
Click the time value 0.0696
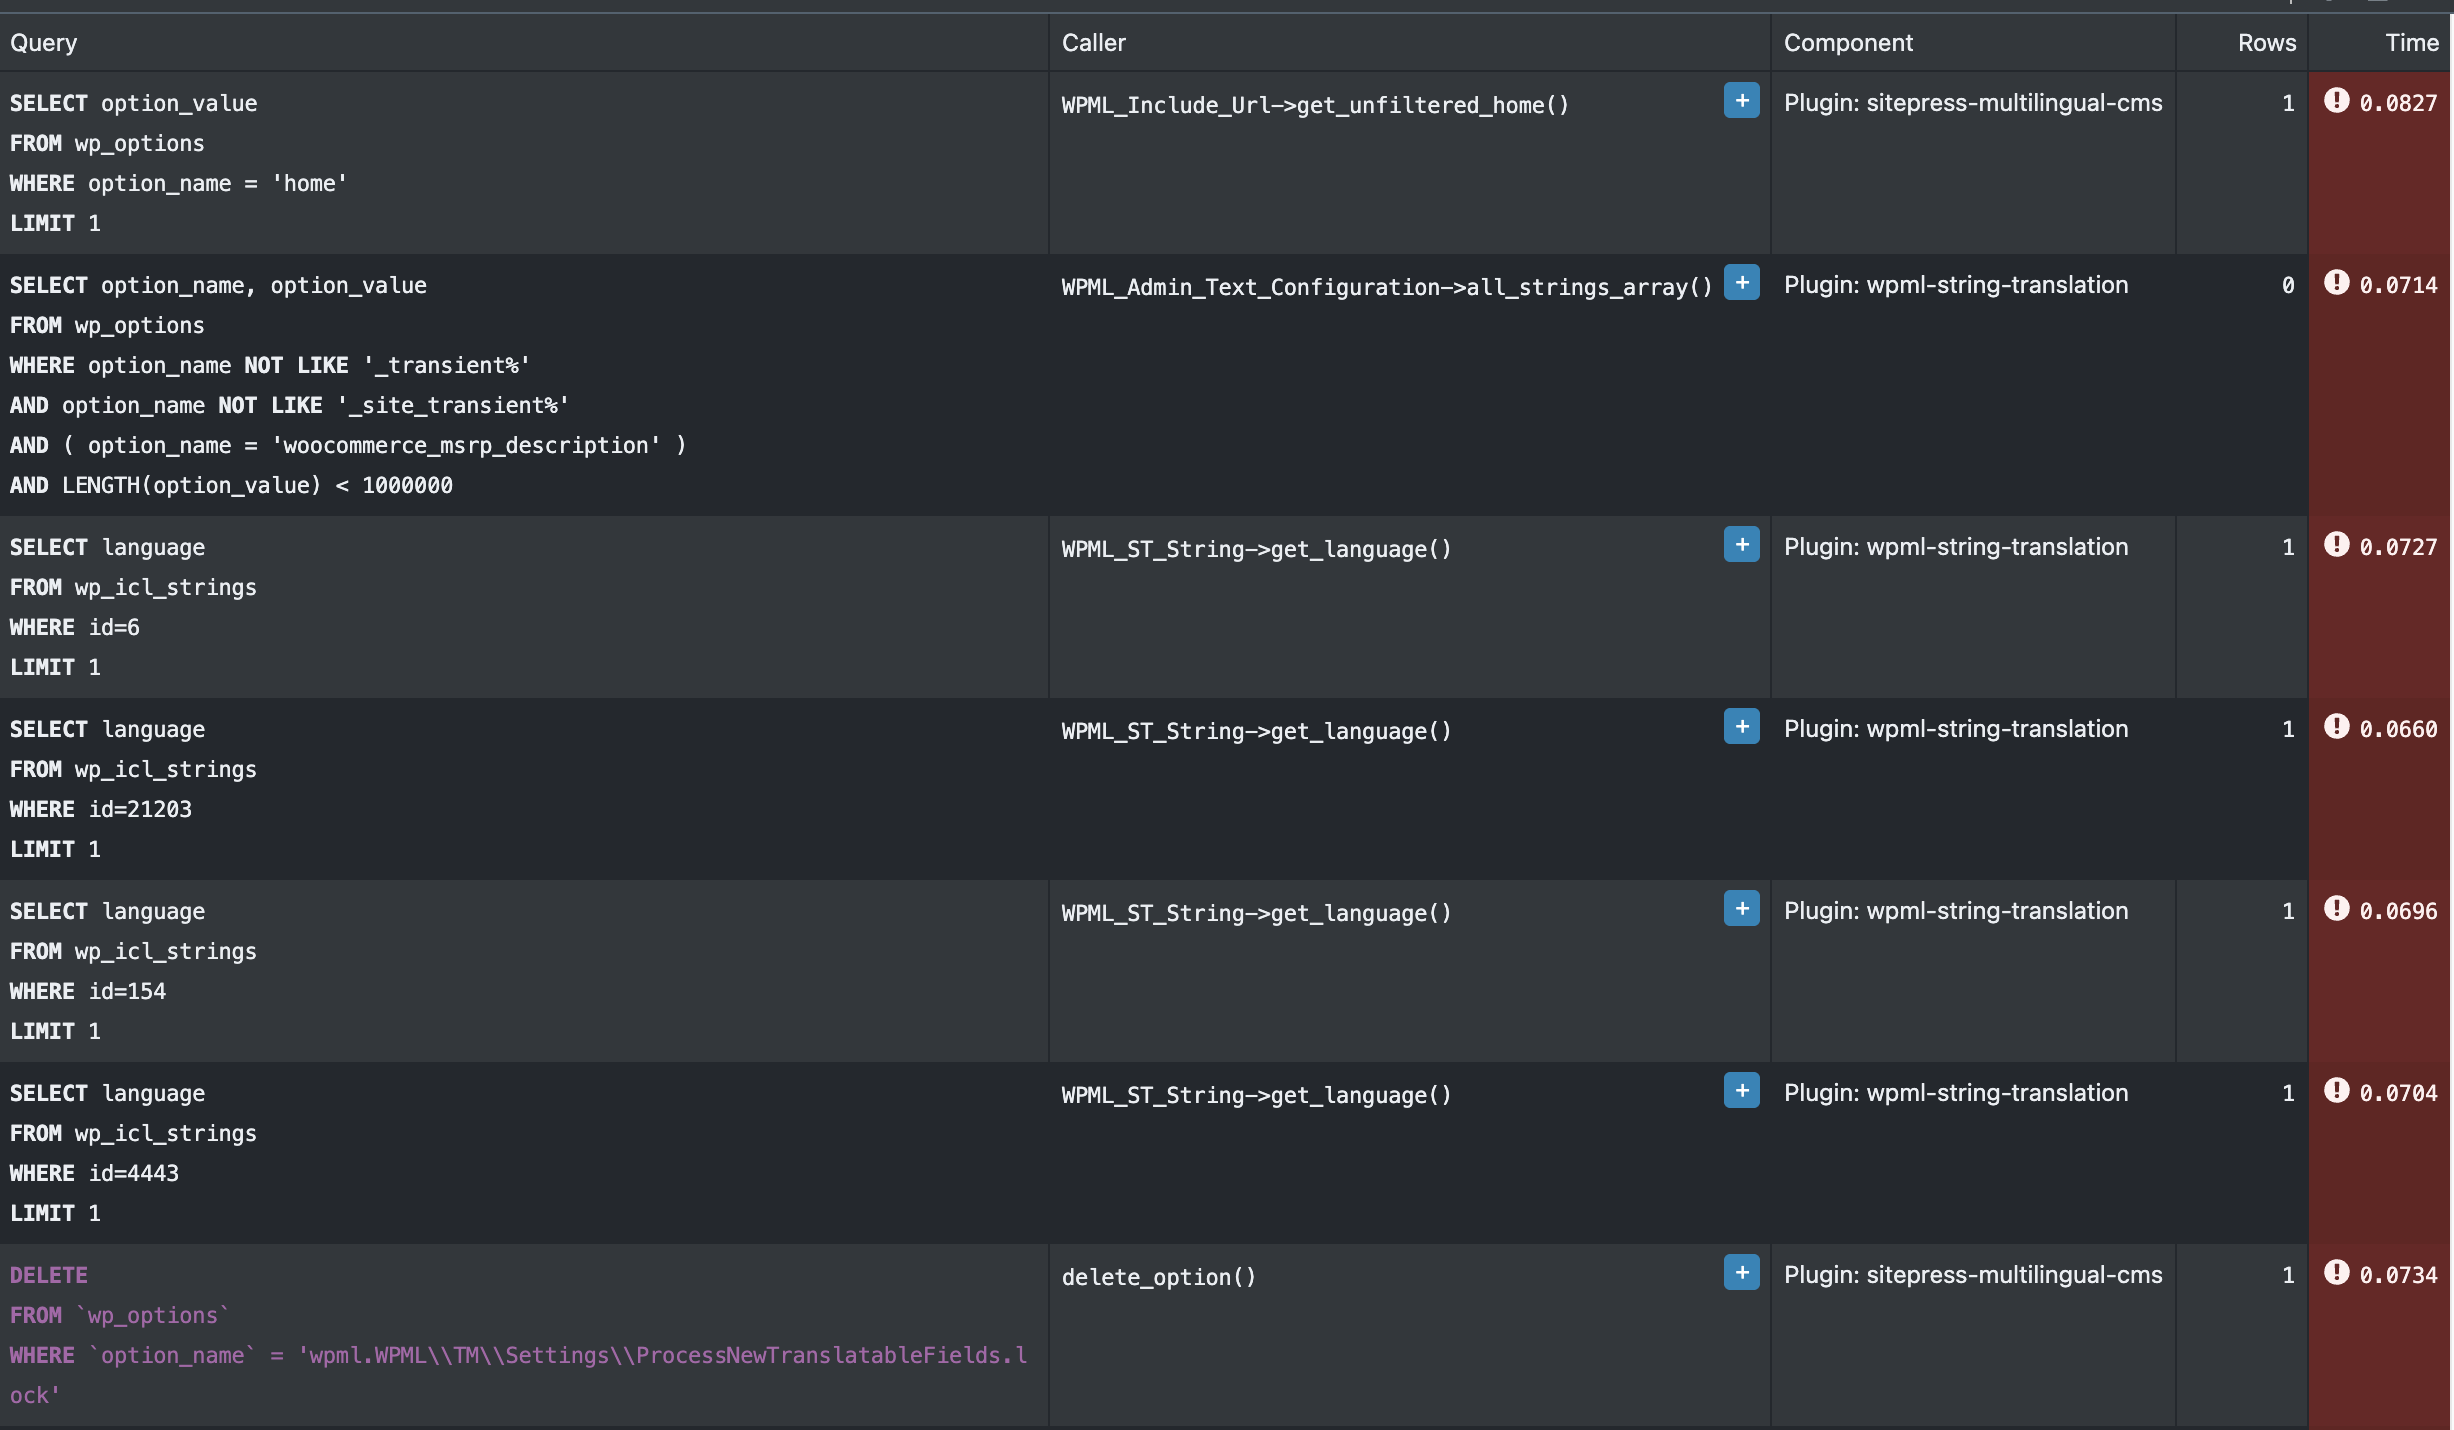tap(2398, 911)
